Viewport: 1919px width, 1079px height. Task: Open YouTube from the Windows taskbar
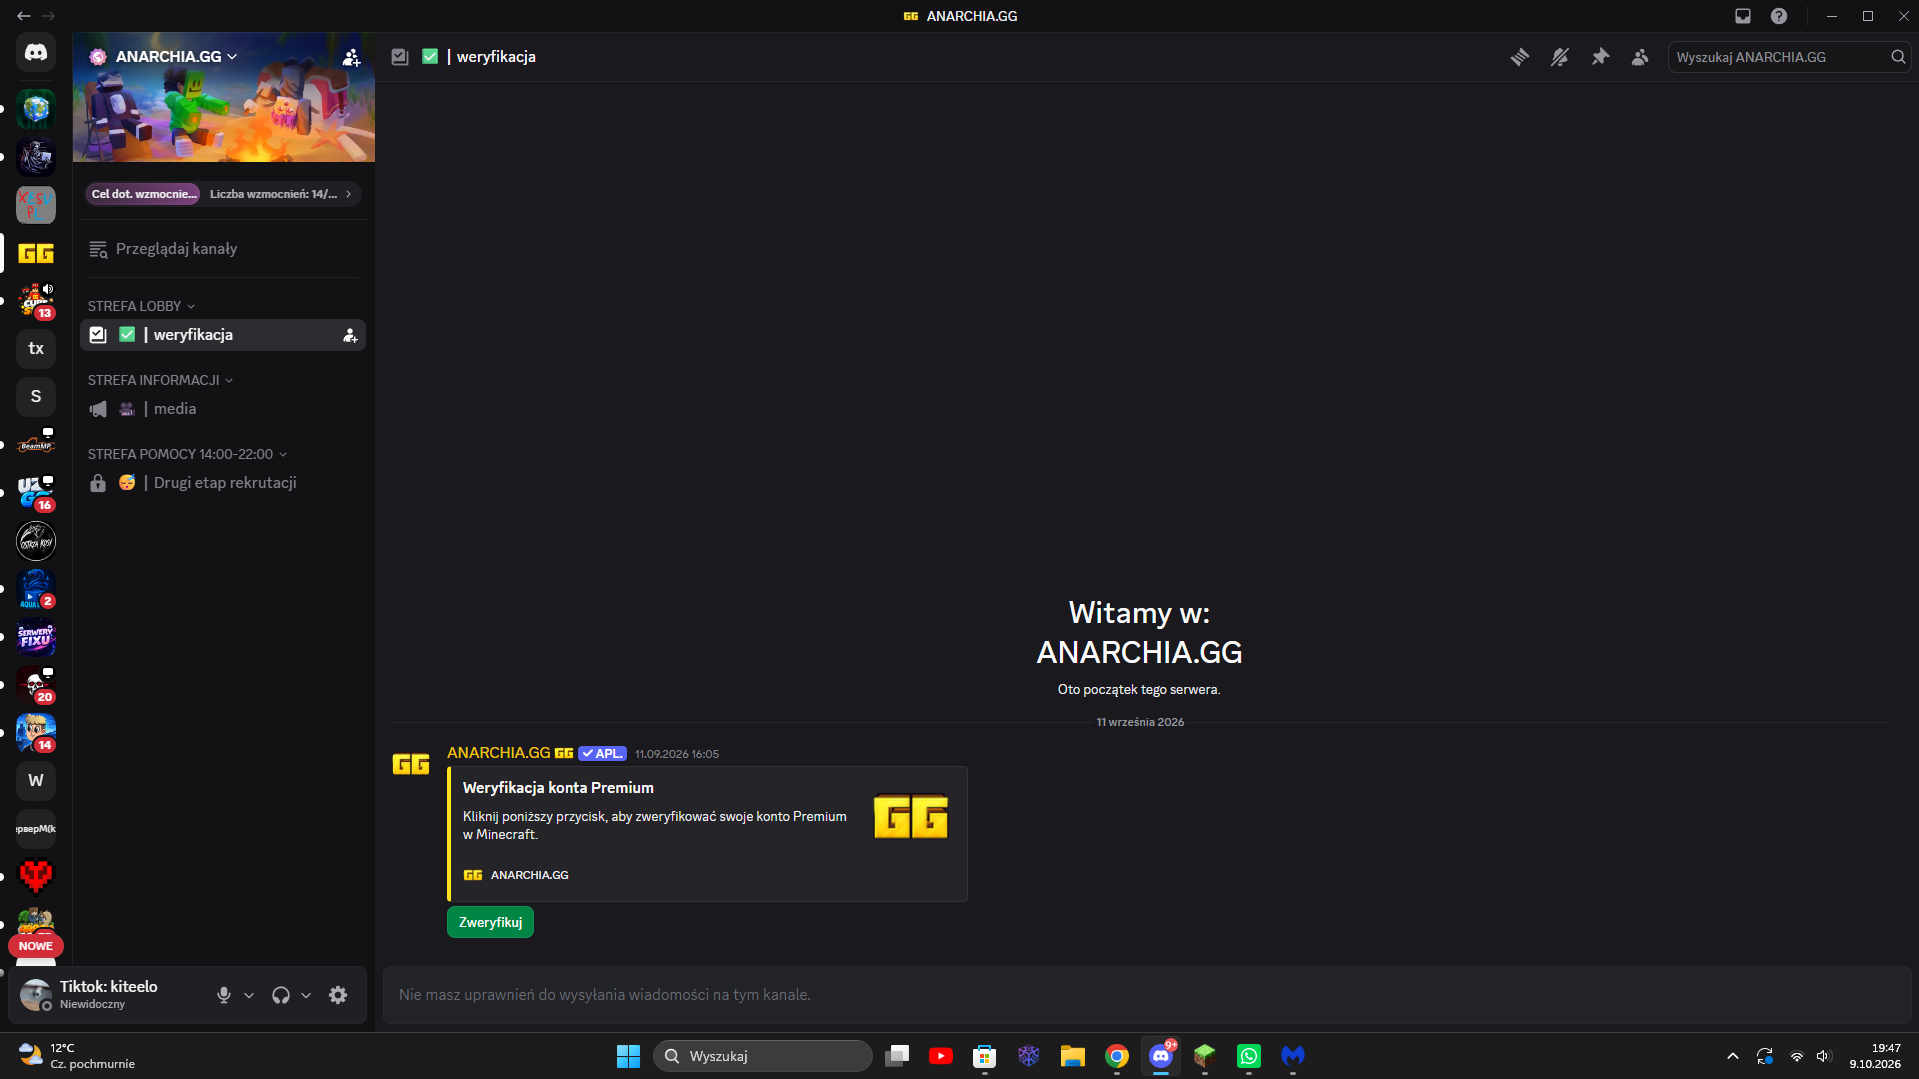[x=941, y=1056]
